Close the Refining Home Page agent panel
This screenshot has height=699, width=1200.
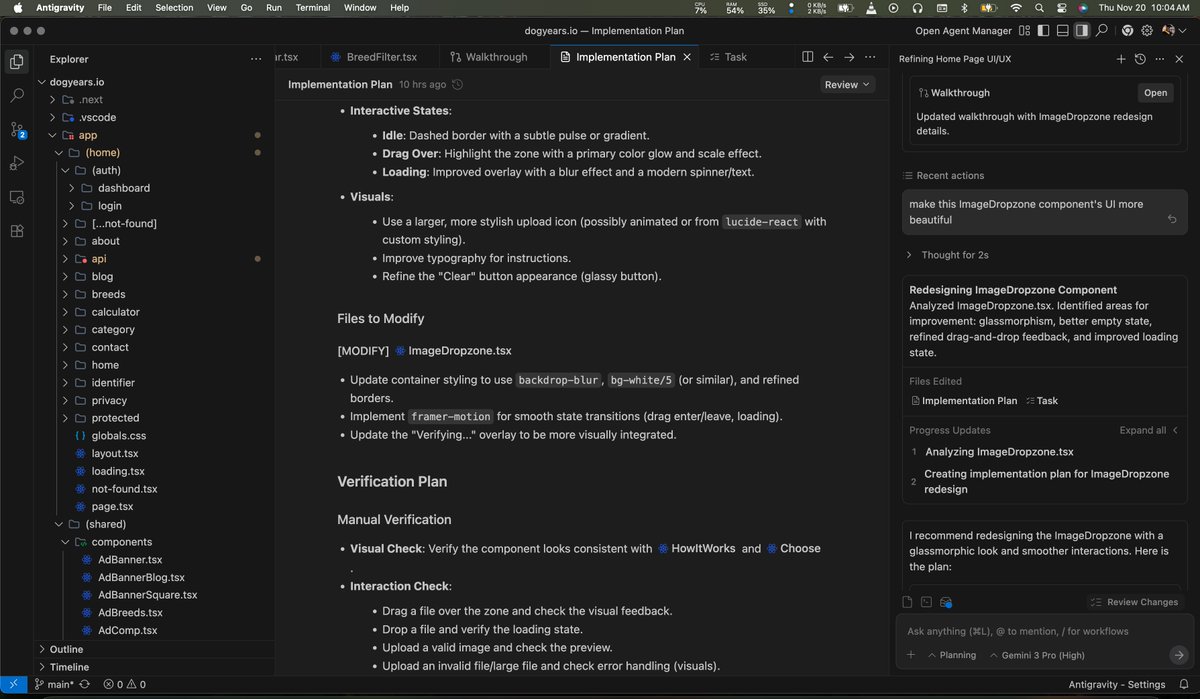pyautogui.click(x=1178, y=59)
